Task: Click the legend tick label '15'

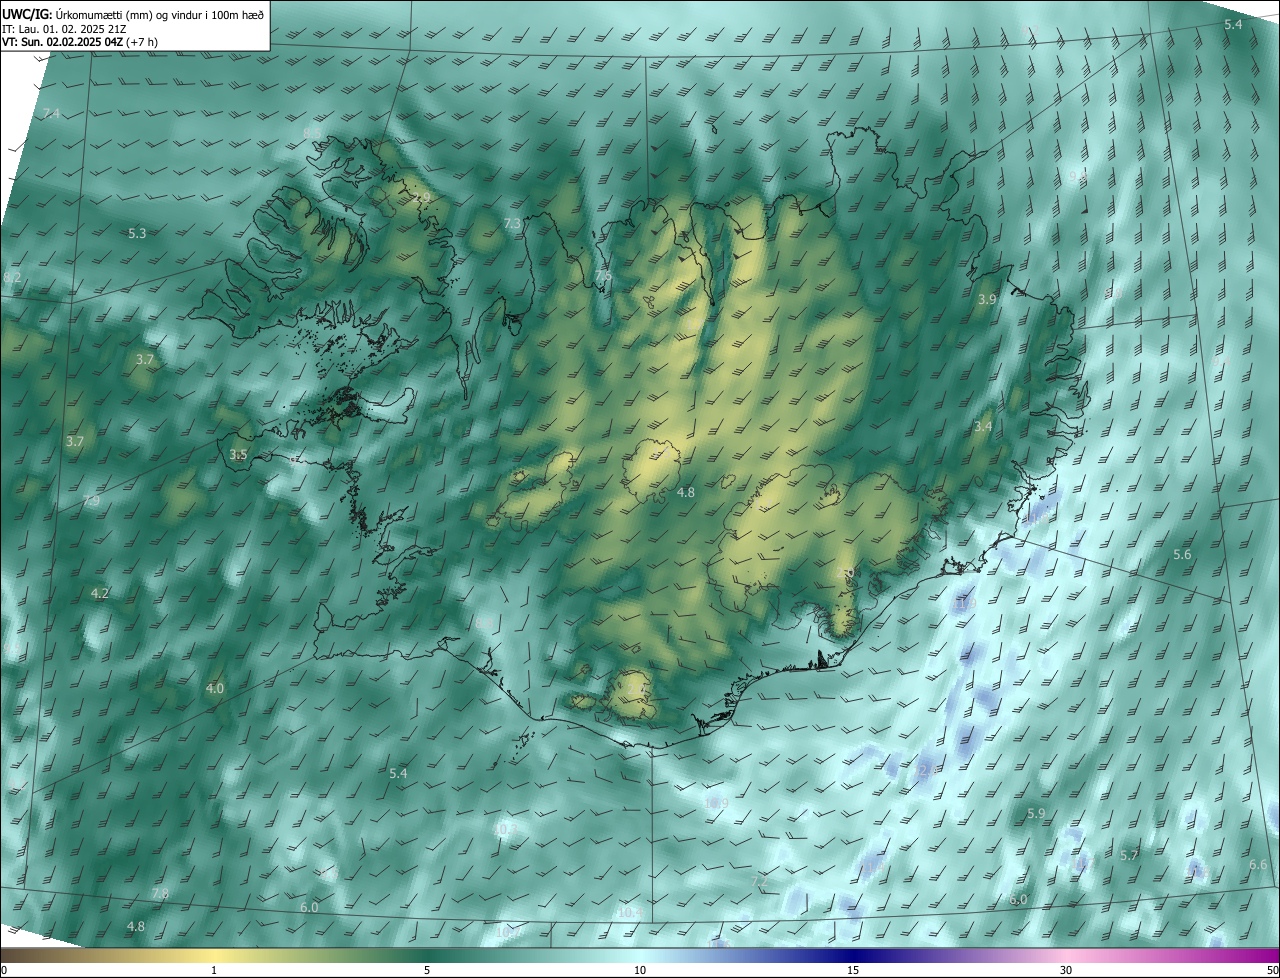Action: (x=853, y=971)
